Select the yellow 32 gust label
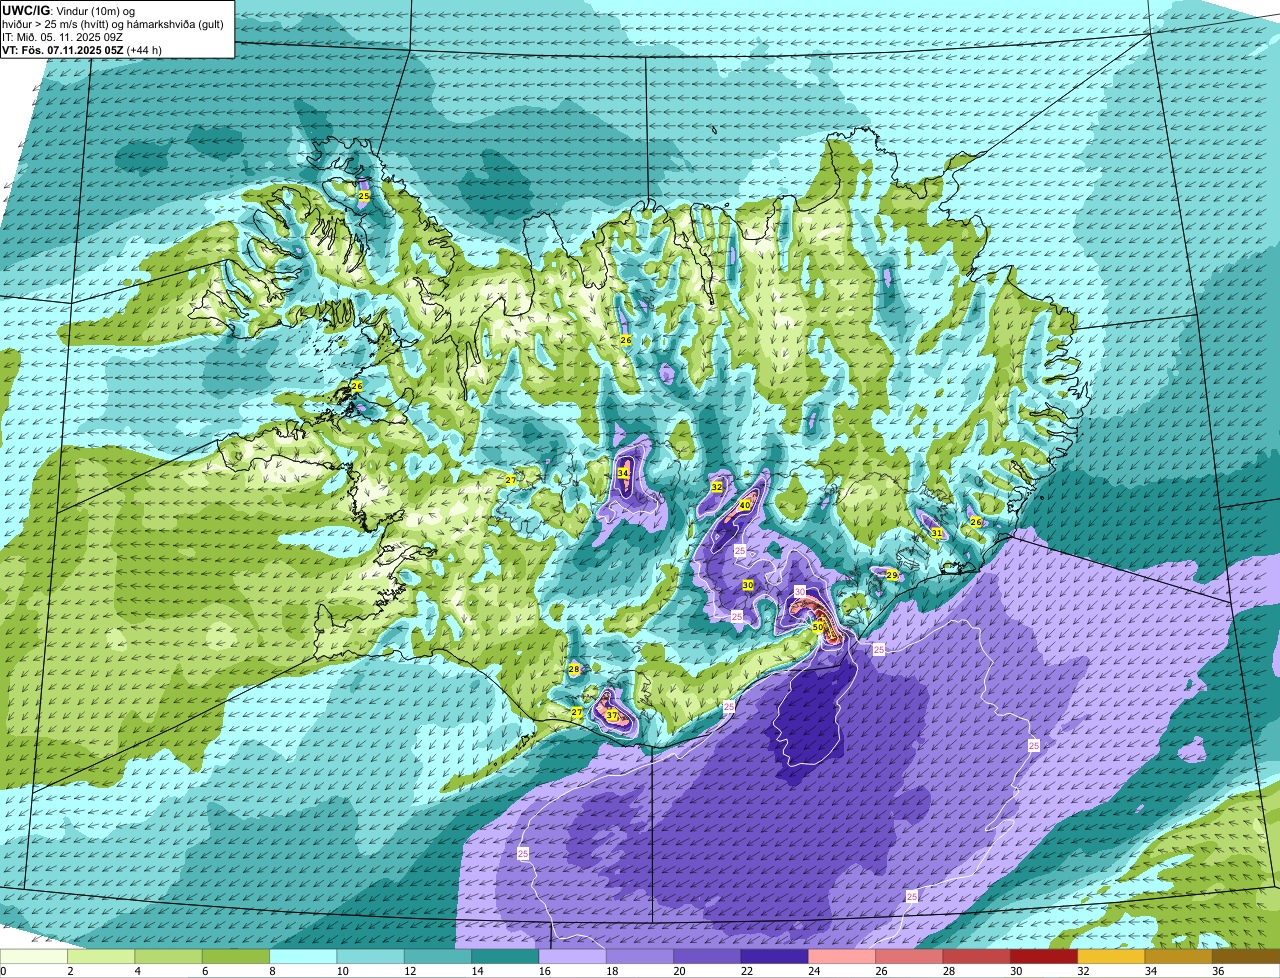The height and width of the screenshot is (978, 1280). 717,487
